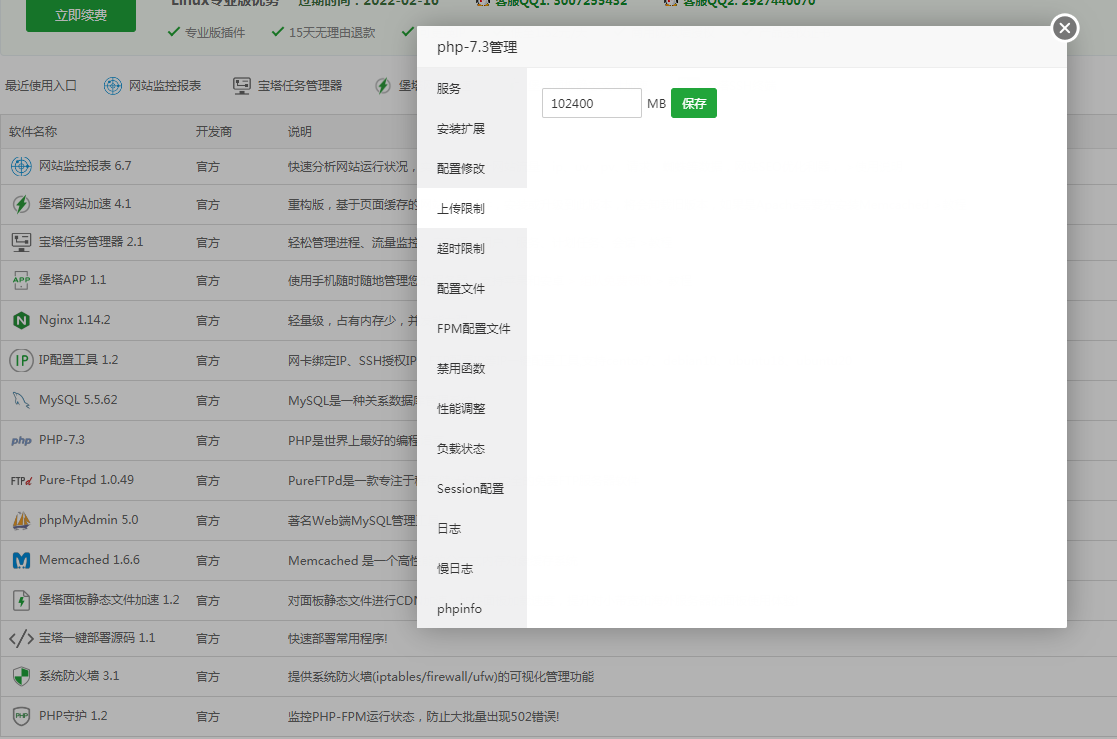Go to 超时限制 tab
The height and width of the screenshot is (739, 1117).
click(472, 248)
